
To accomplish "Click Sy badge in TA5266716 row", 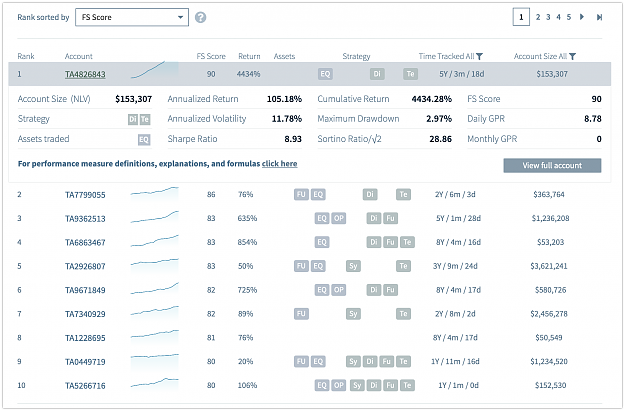I will (x=357, y=385).
